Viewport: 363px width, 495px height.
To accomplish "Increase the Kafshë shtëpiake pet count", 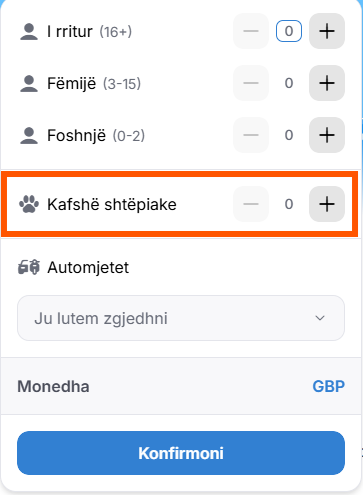I will (x=327, y=204).
